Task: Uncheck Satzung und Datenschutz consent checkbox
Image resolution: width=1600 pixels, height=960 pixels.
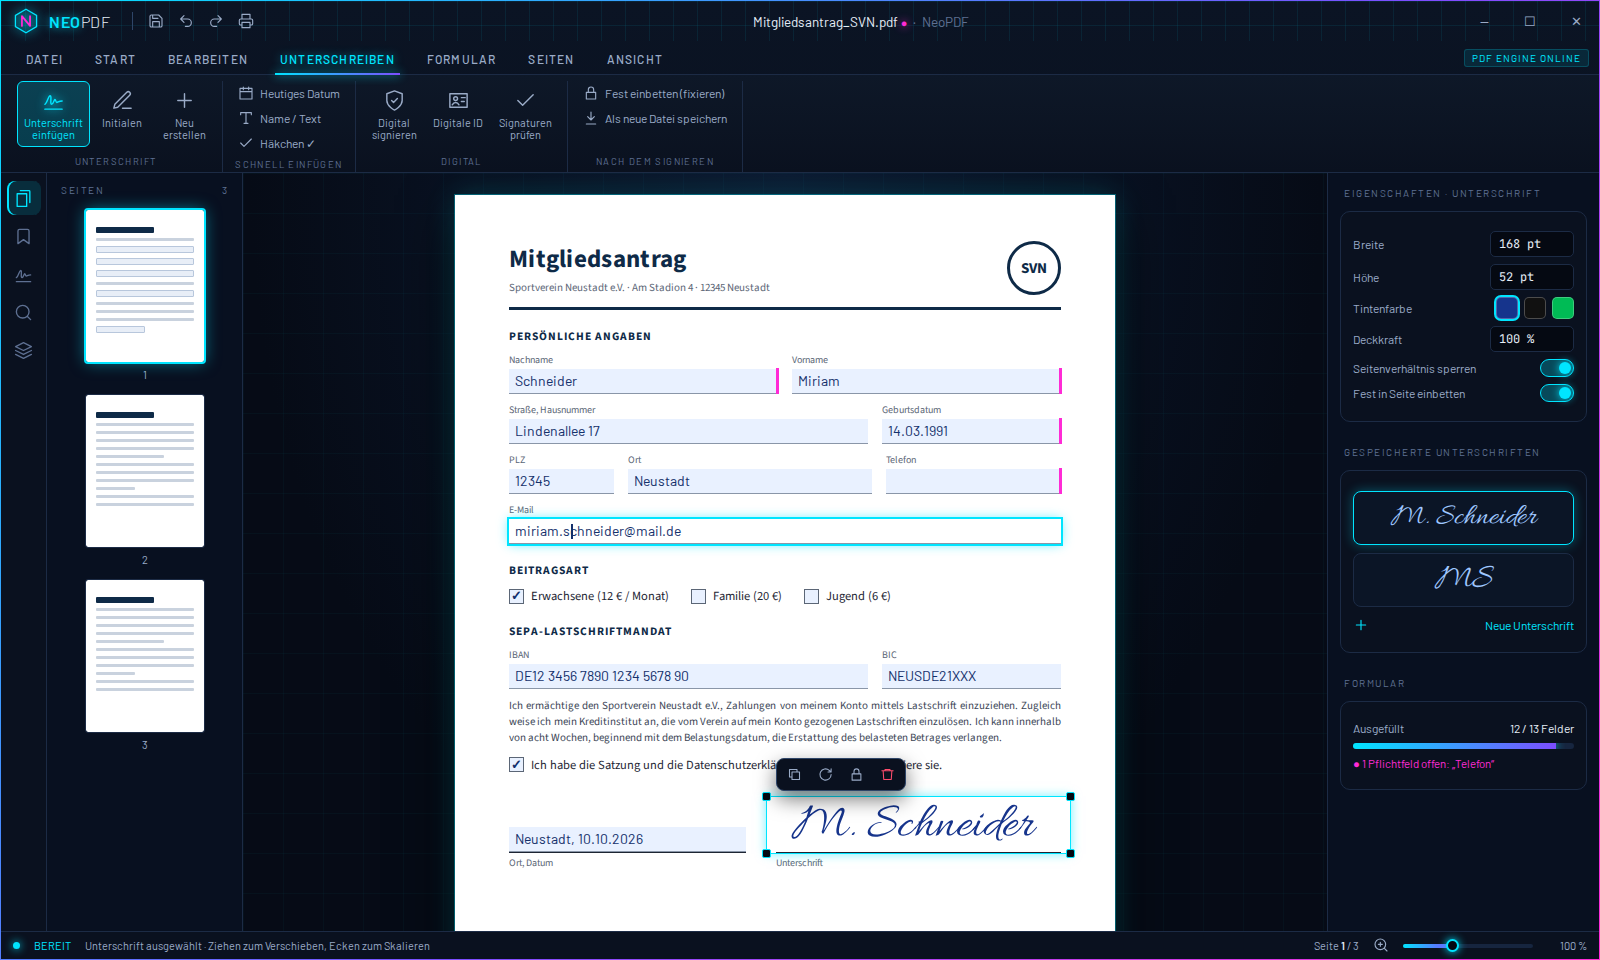Action: click(516, 764)
